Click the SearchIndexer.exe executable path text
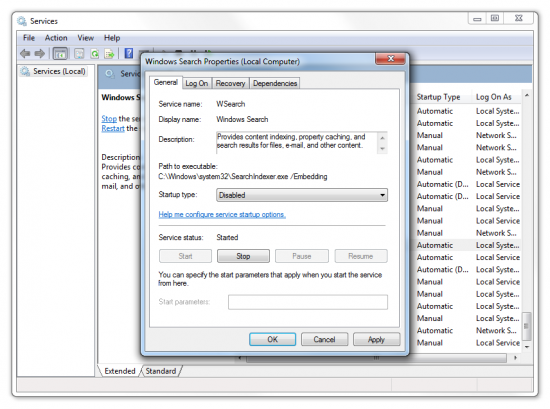The image size is (550, 409). tap(243, 176)
